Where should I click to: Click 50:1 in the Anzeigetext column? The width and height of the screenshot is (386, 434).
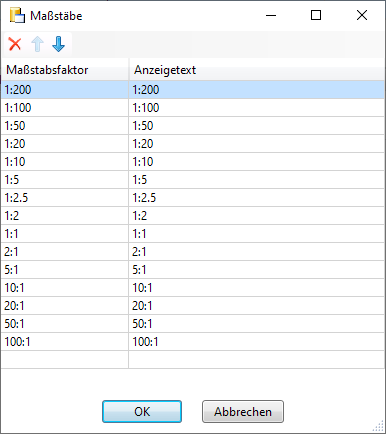pyautogui.click(x=256, y=324)
